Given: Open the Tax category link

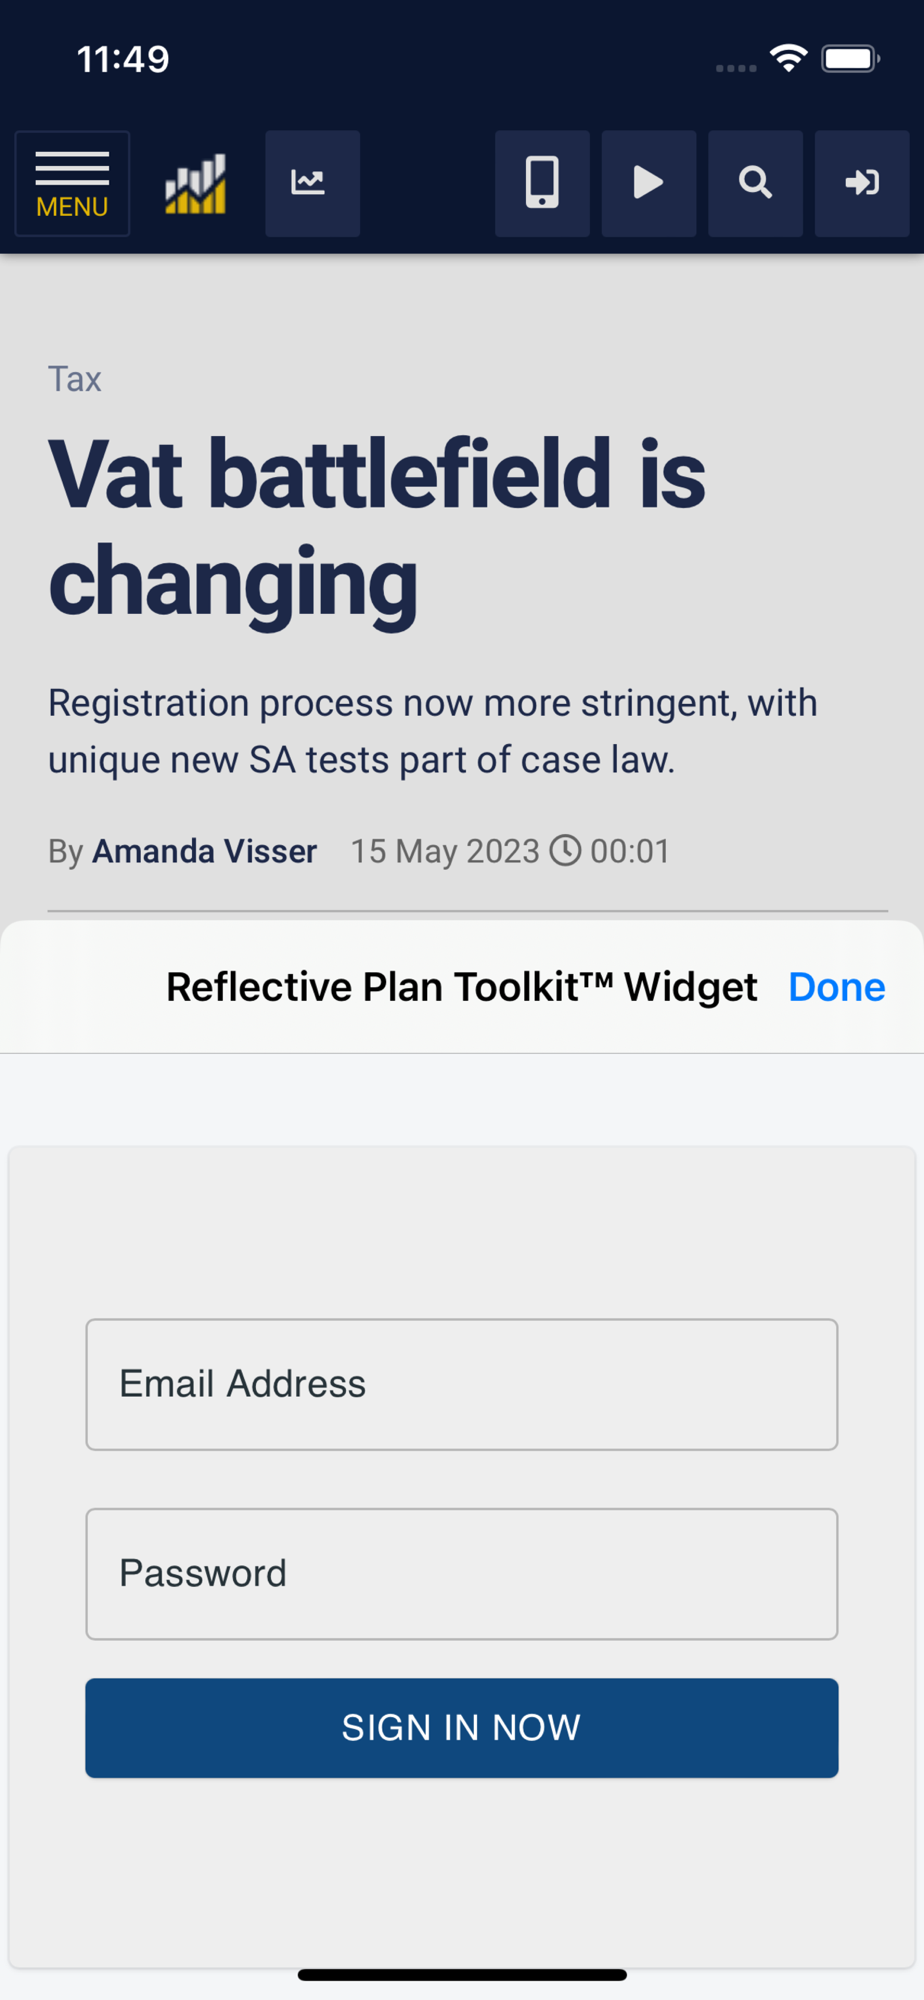Looking at the screenshot, I should coord(75,380).
